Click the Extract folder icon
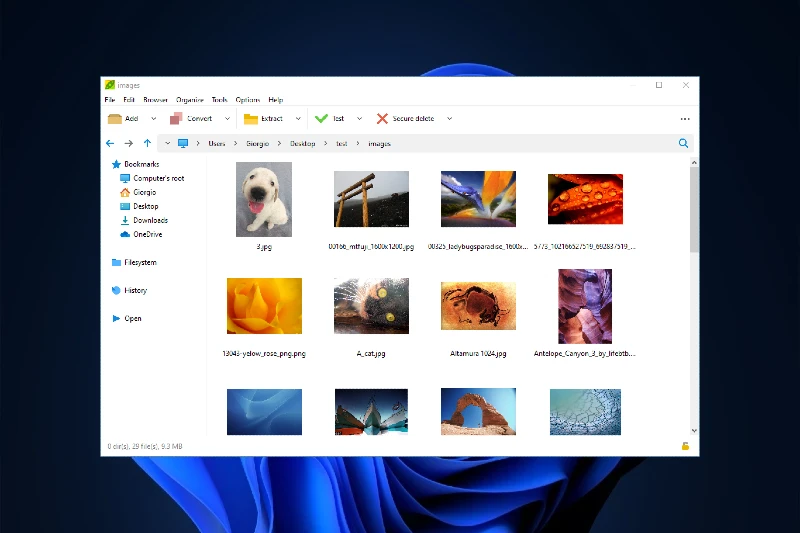800x533 pixels. click(251, 118)
